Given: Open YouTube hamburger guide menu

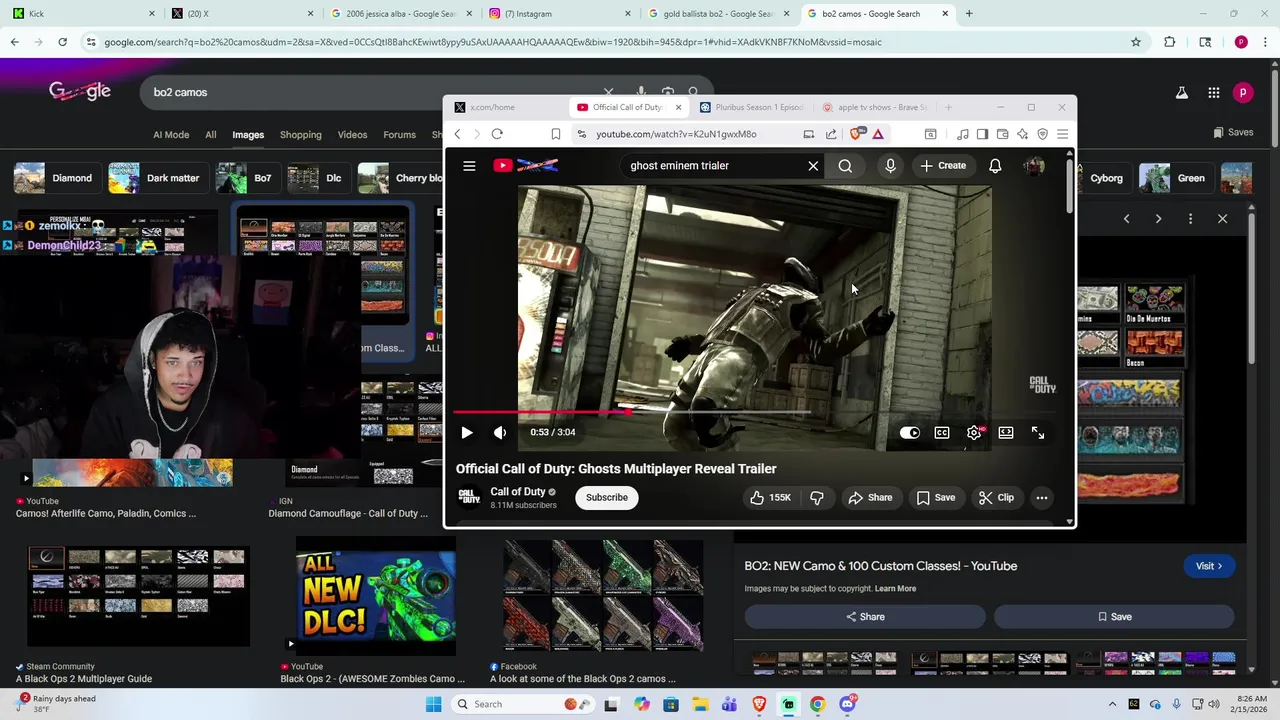Looking at the screenshot, I should [469, 166].
